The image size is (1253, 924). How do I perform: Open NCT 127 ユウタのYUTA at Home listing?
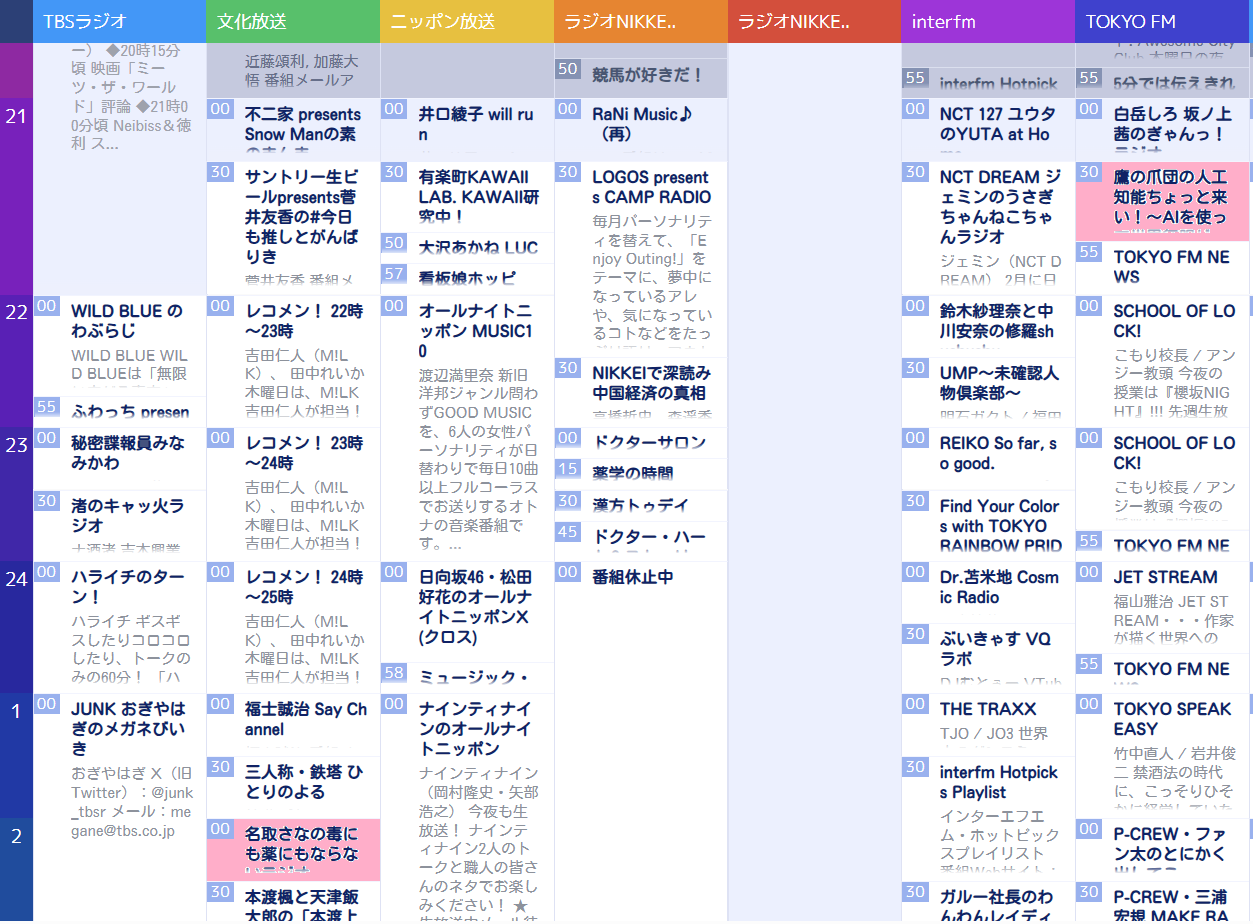click(x=996, y=124)
